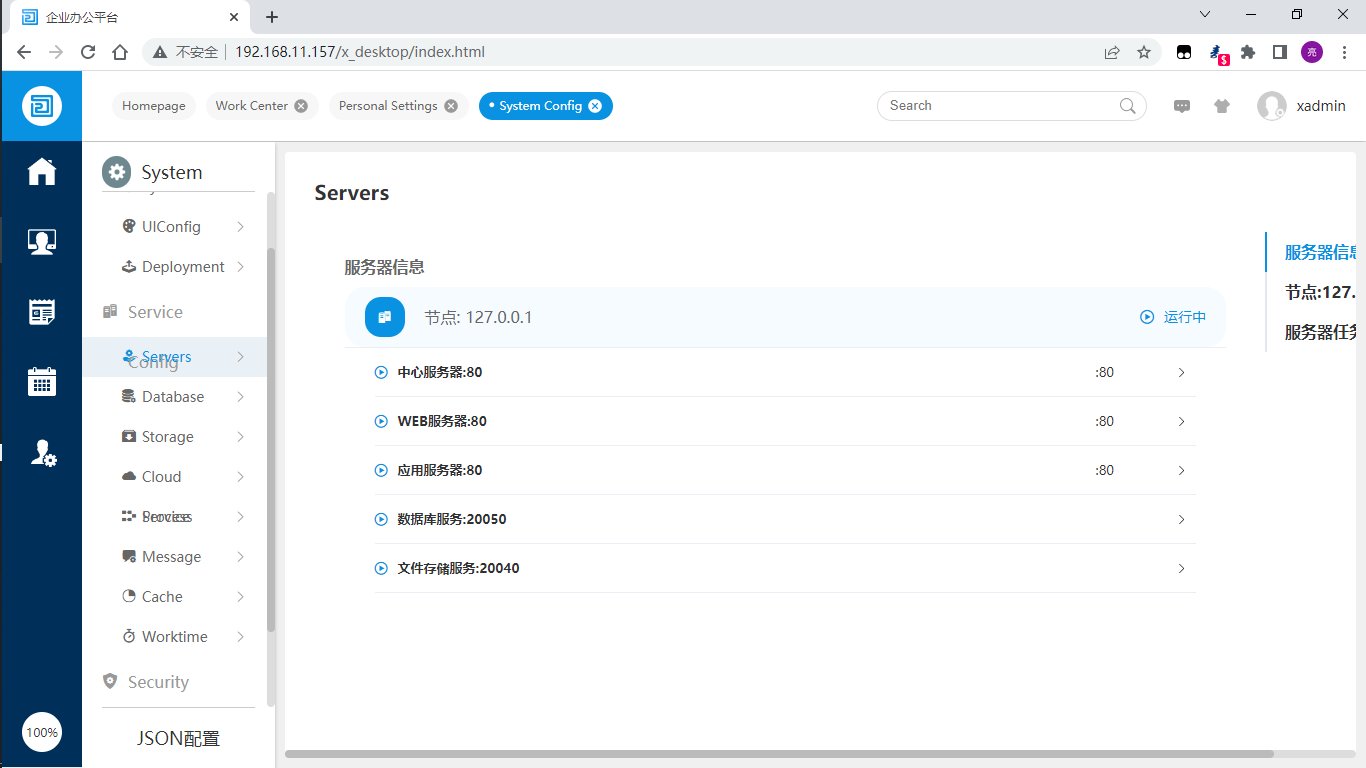Open the monitor-with-person icon in the navigation bar
The height and width of the screenshot is (768, 1366).
coord(42,242)
